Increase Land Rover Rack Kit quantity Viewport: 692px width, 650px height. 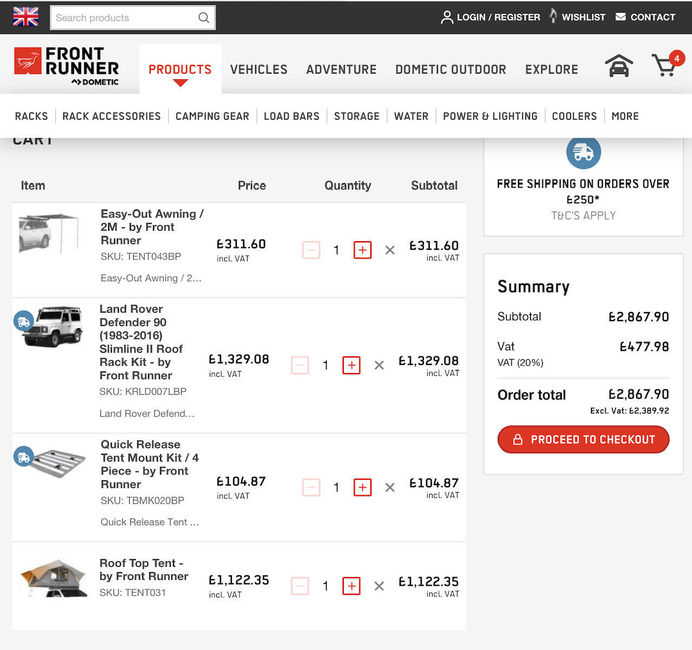351,366
